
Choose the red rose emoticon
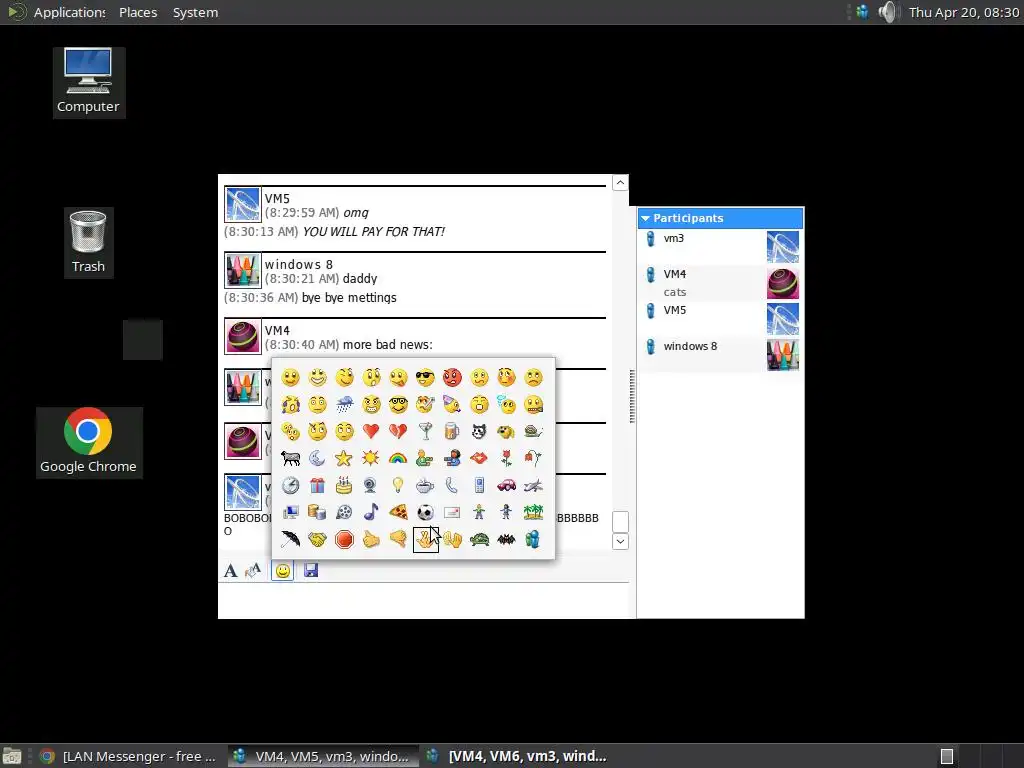click(506, 458)
